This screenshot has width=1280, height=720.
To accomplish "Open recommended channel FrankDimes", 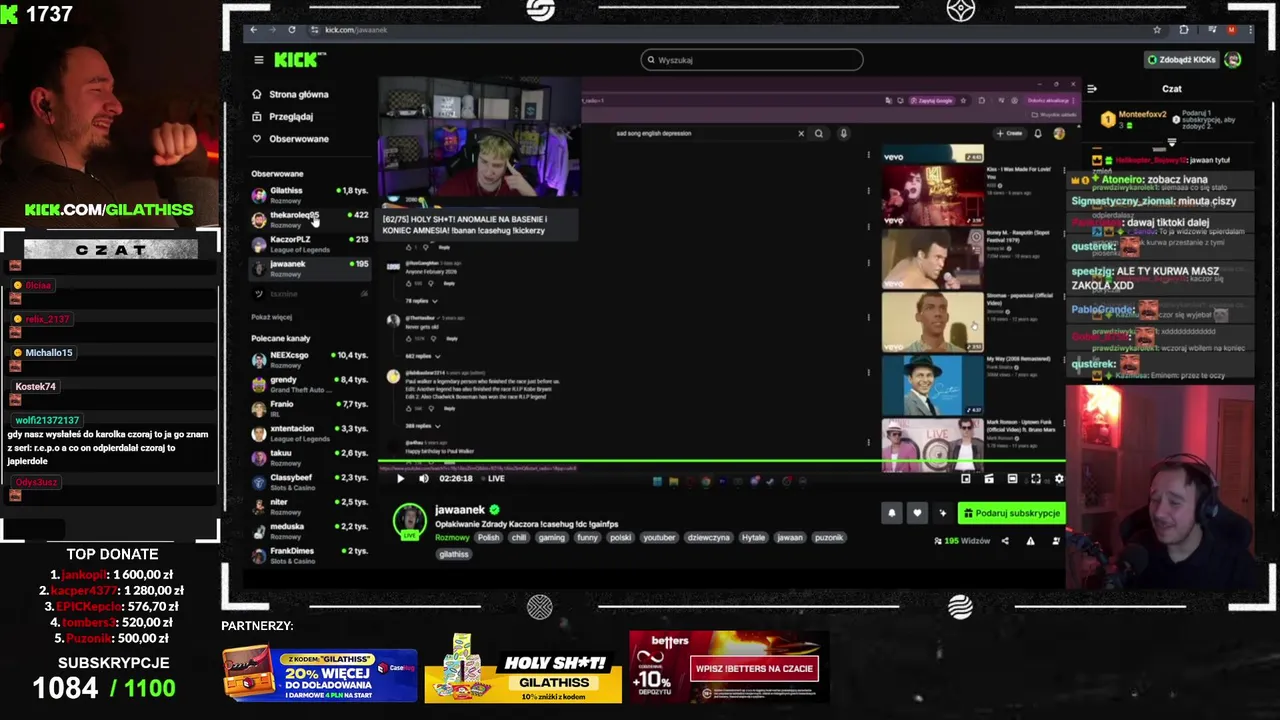I will (309, 555).
